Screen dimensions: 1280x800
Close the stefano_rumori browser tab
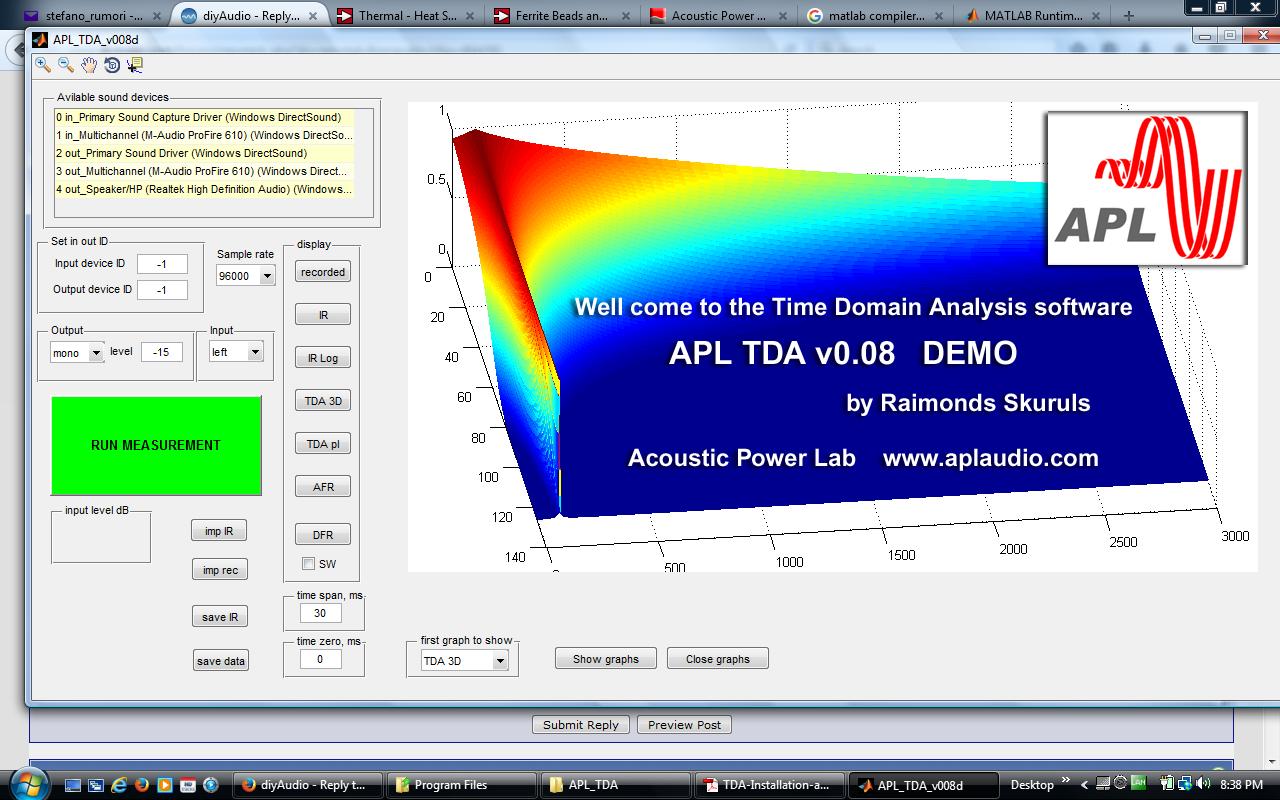[156, 15]
